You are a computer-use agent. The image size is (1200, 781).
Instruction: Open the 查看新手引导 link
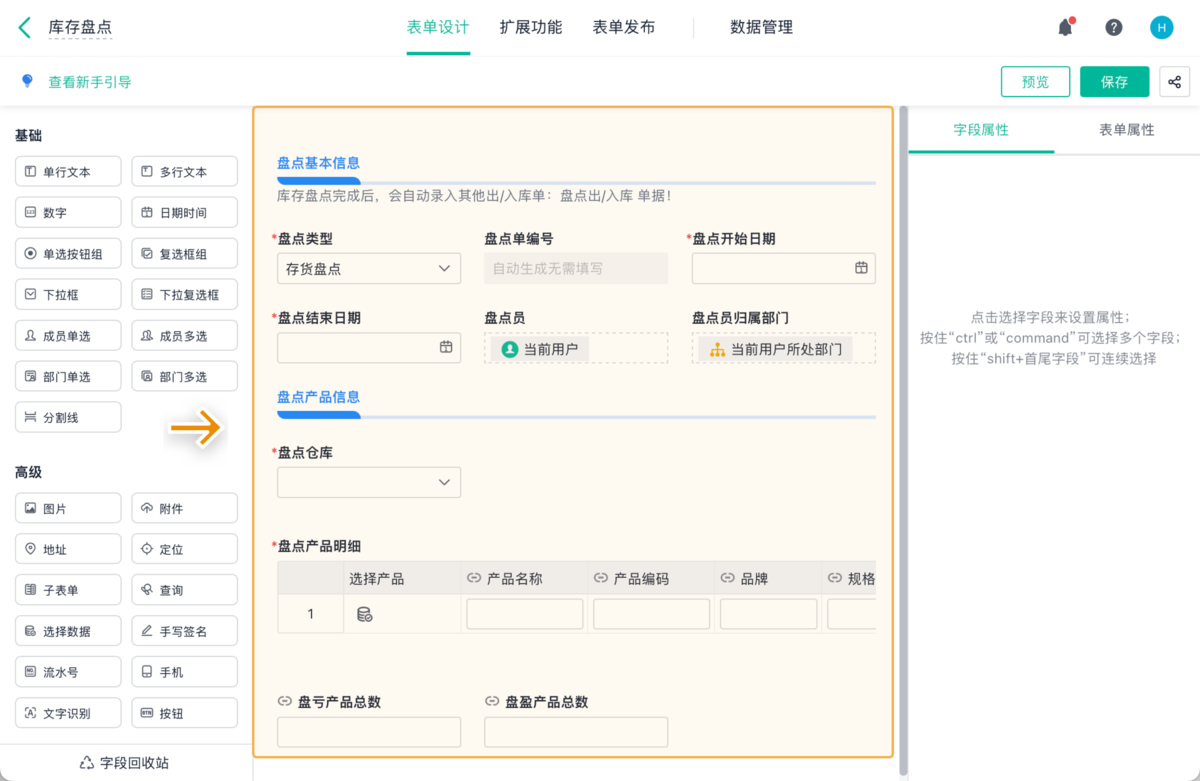click(90, 82)
